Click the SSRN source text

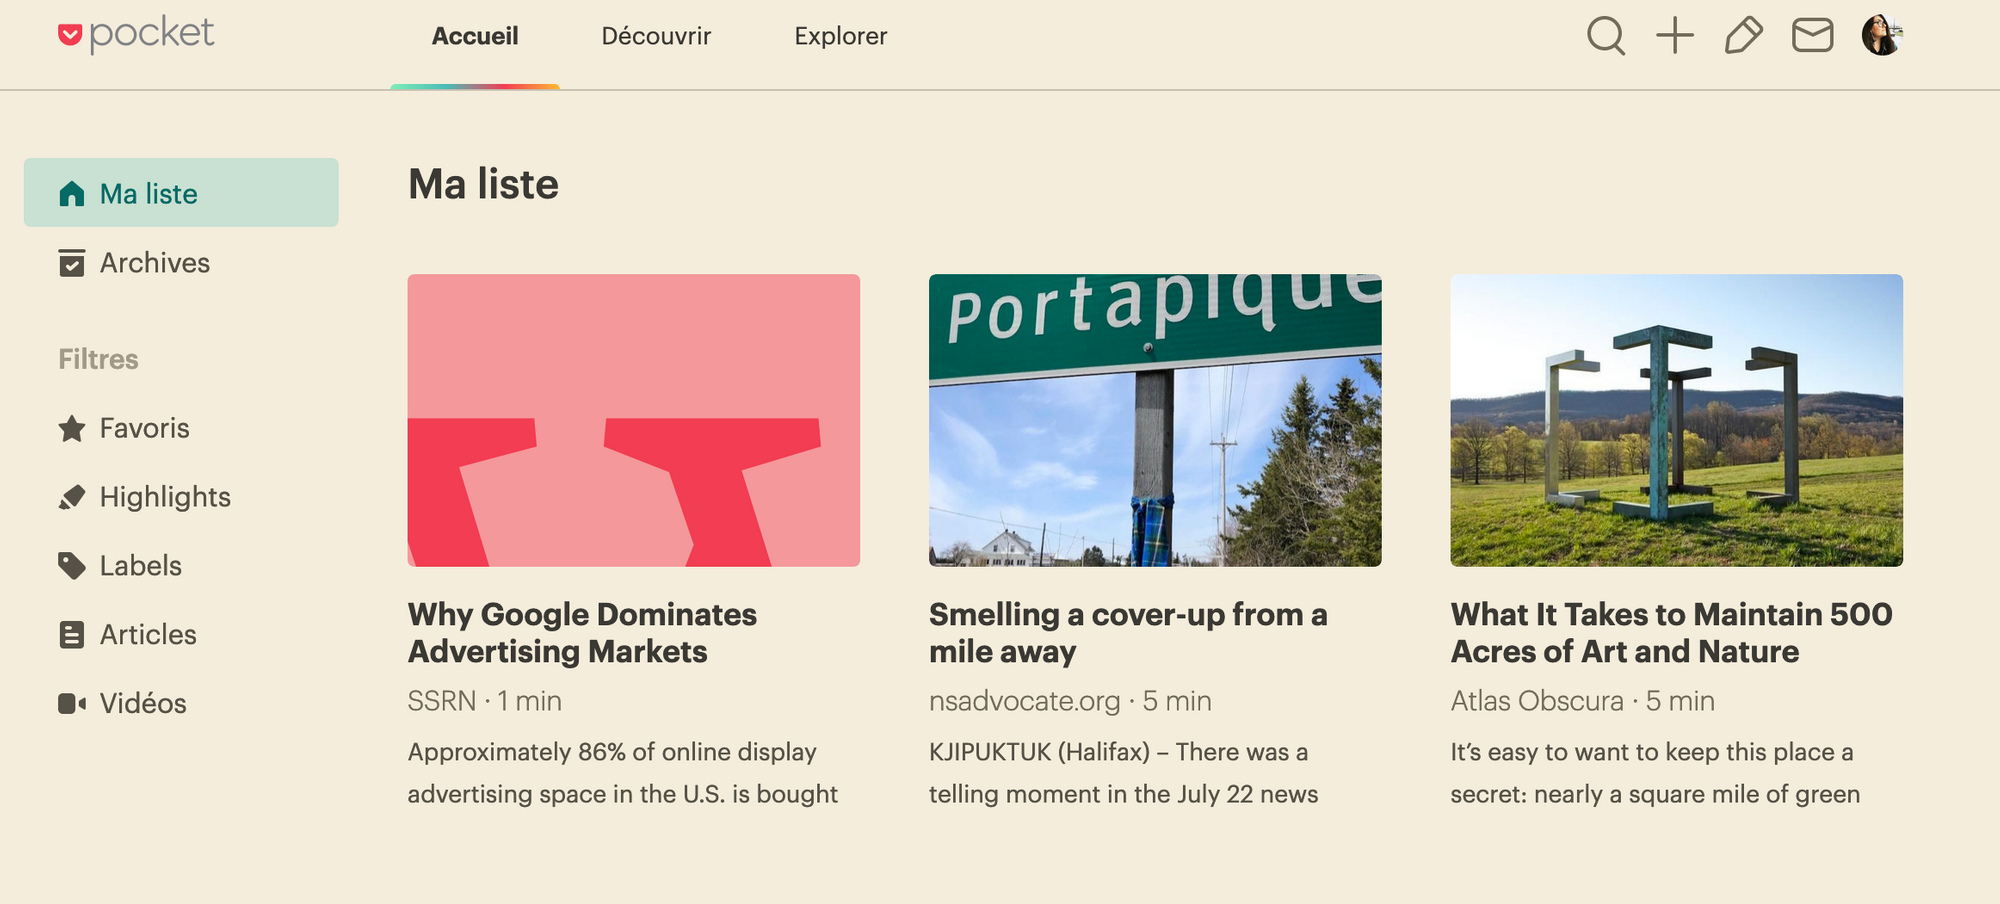(442, 701)
